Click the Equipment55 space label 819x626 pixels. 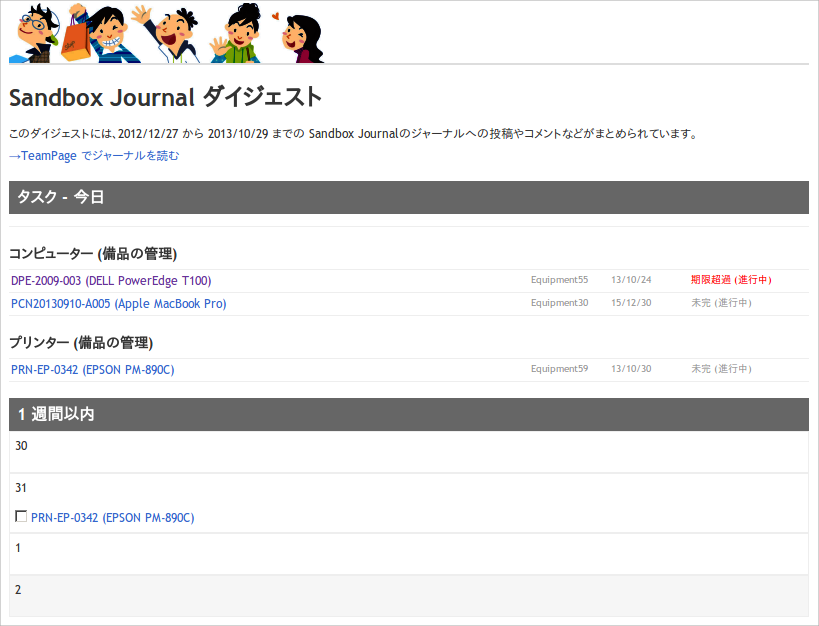point(559,280)
